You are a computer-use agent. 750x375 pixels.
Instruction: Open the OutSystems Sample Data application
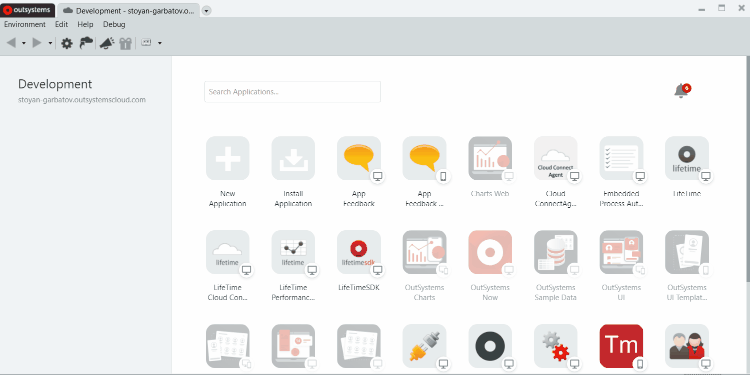(555, 252)
